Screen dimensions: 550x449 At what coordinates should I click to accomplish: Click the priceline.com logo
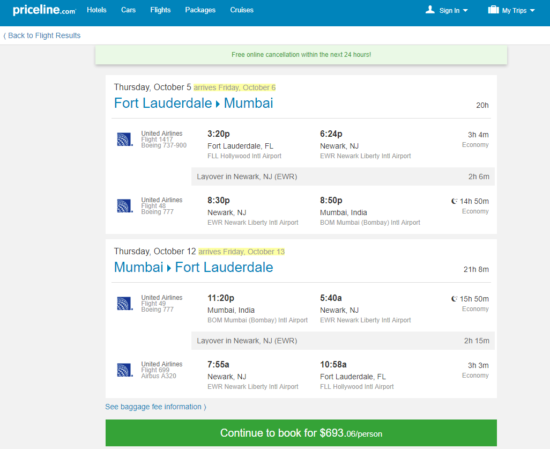coord(44,10)
